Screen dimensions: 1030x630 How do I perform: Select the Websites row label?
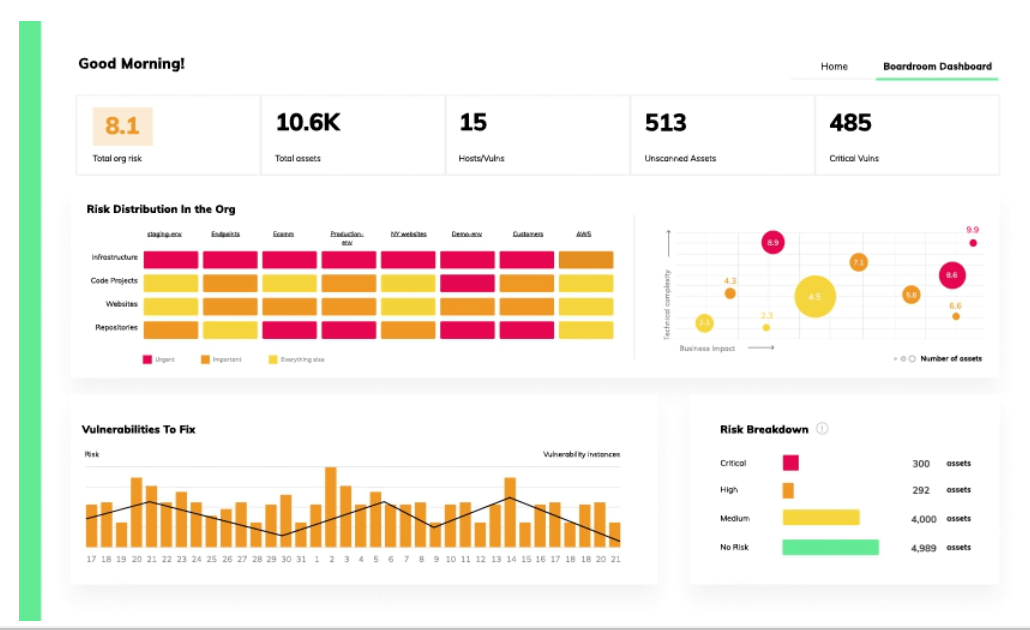tap(122, 304)
